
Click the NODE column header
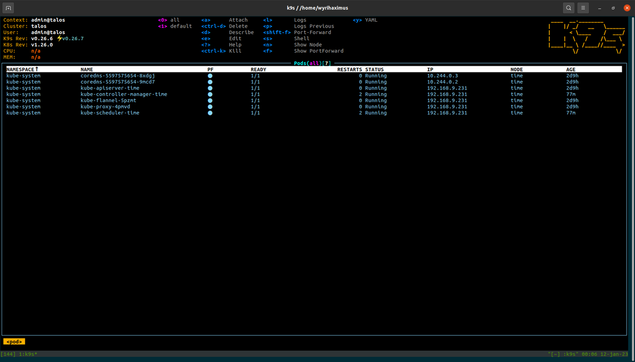pyautogui.click(x=516, y=69)
